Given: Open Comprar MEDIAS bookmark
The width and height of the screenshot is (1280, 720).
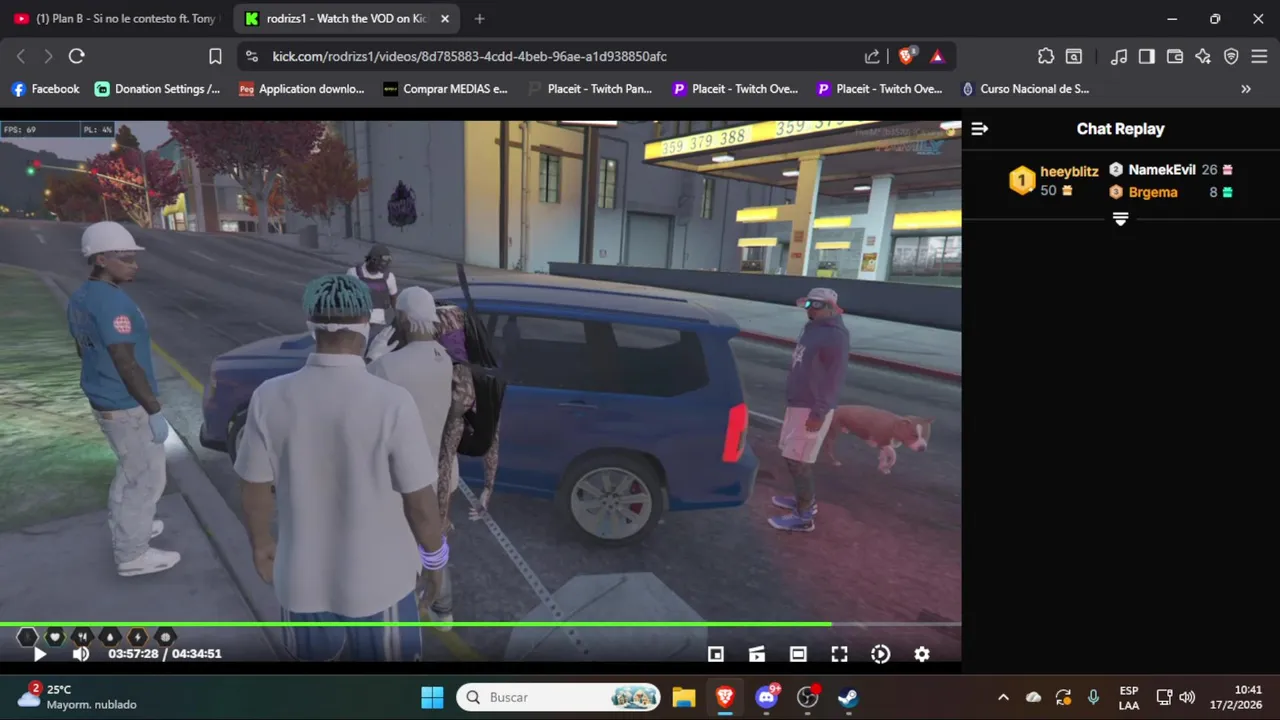Looking at the screenshot, I should click(x=446, y=89).
